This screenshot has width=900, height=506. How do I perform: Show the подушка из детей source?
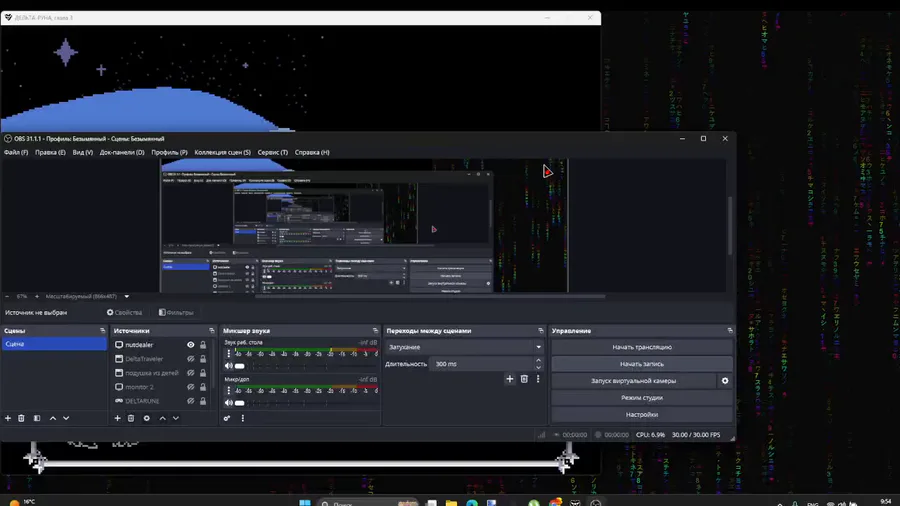(x=191, y=373)
